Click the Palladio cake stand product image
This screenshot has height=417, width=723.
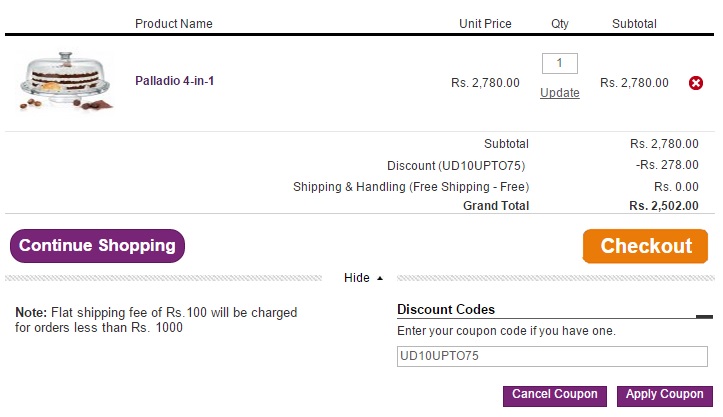[65, 81]
